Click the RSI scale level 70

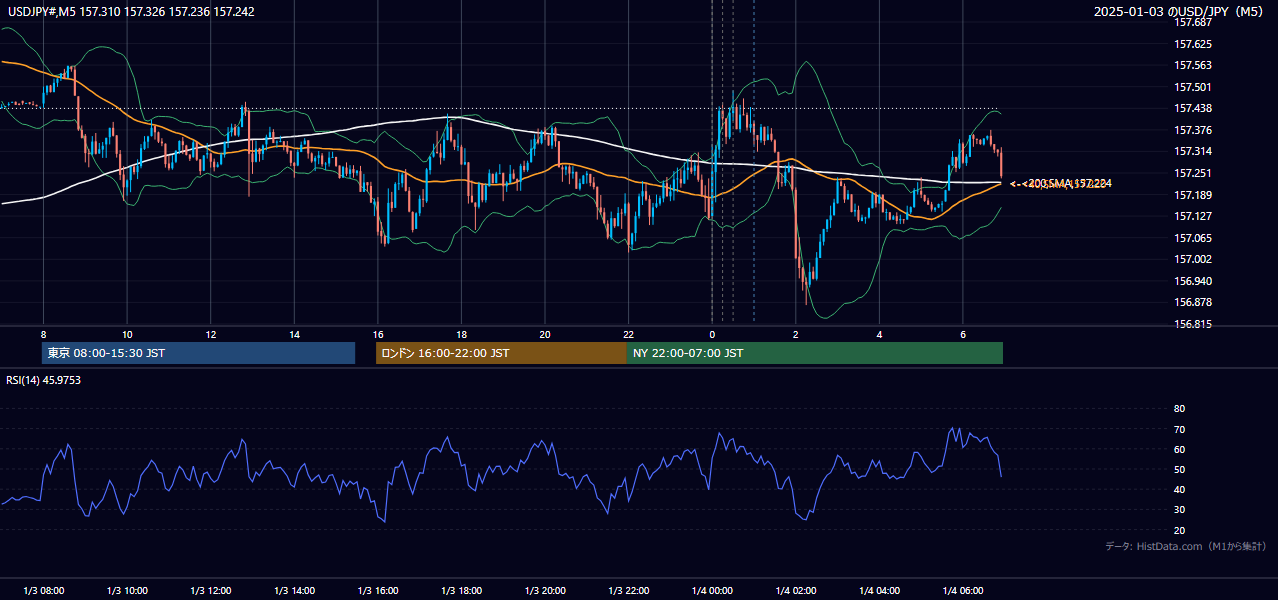point(1179,429)
